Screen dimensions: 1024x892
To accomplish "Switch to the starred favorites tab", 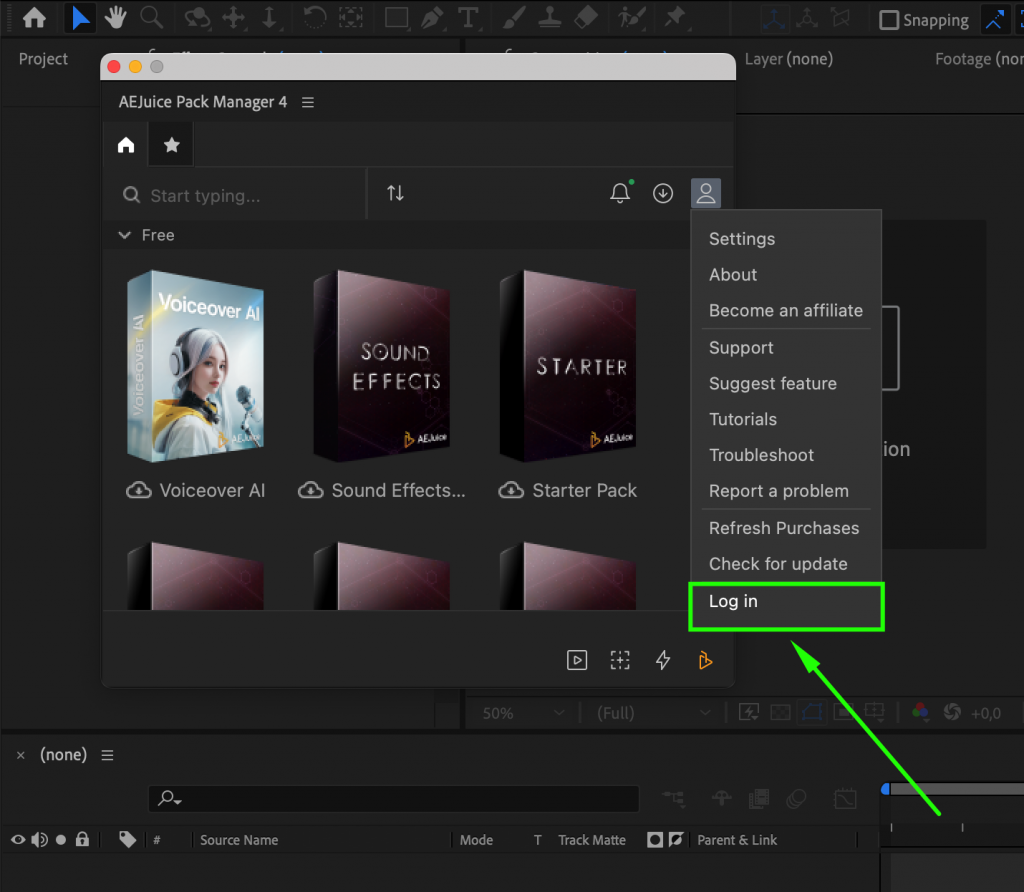I will pos(170,143).
